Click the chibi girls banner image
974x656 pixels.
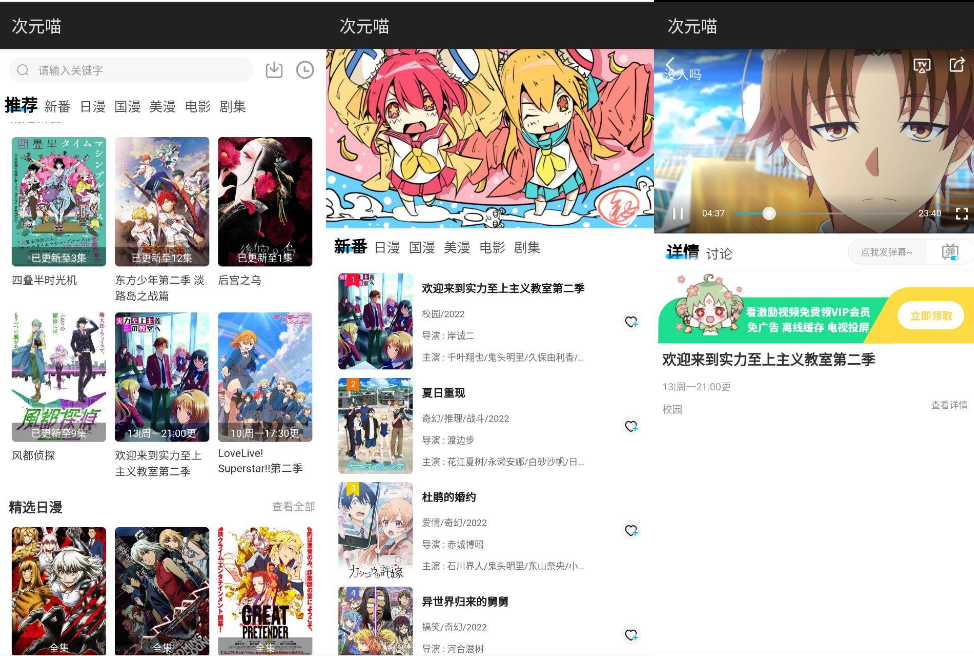[x=490, y=139]
